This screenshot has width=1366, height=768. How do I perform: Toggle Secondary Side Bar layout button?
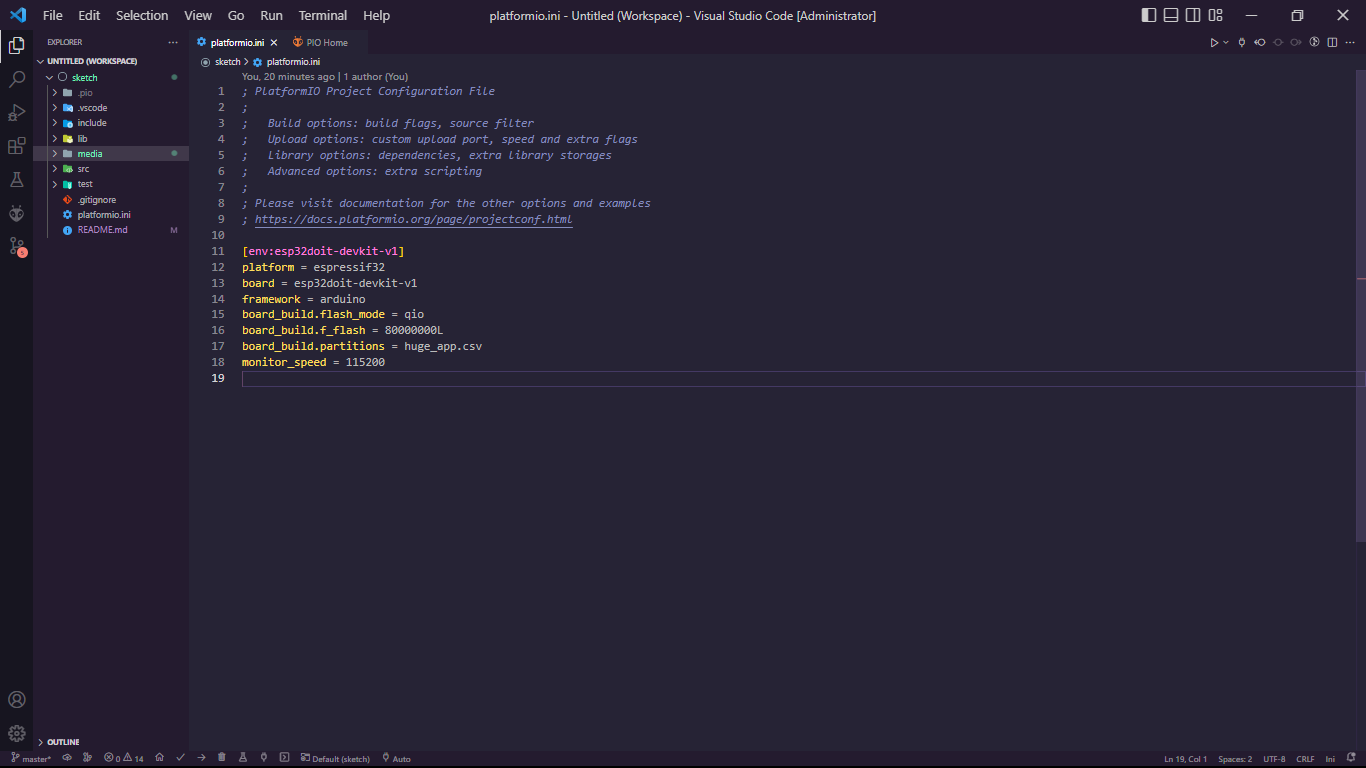(x=1193, y=15)
